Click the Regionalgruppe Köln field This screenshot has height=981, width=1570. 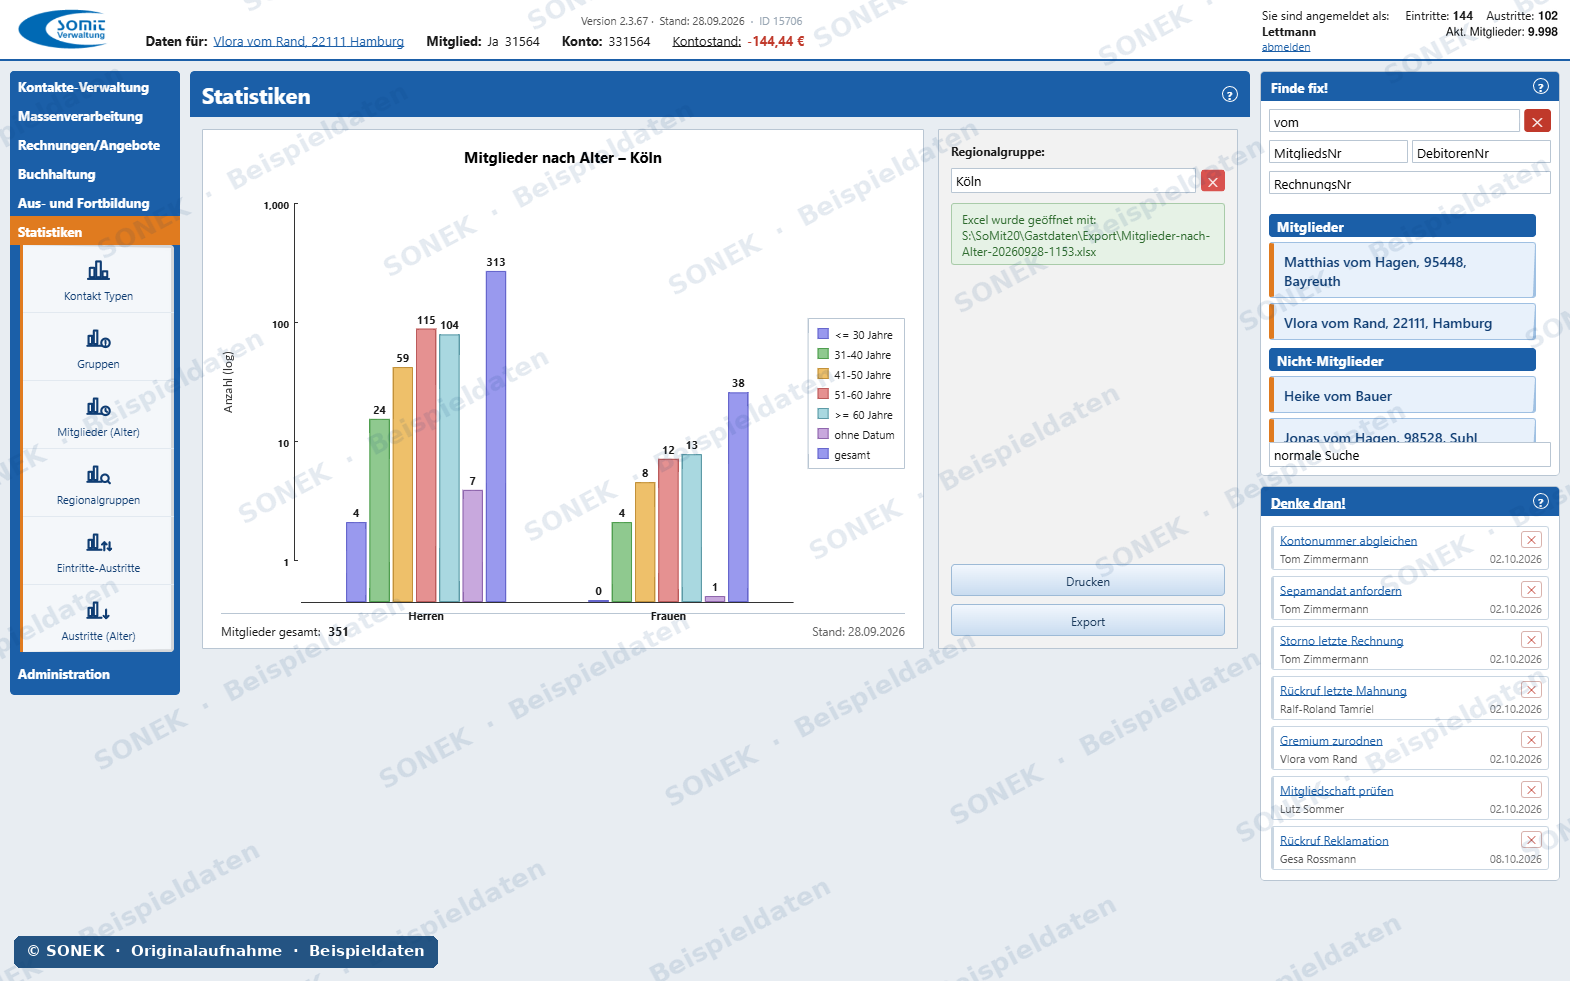pos(1073,181)
